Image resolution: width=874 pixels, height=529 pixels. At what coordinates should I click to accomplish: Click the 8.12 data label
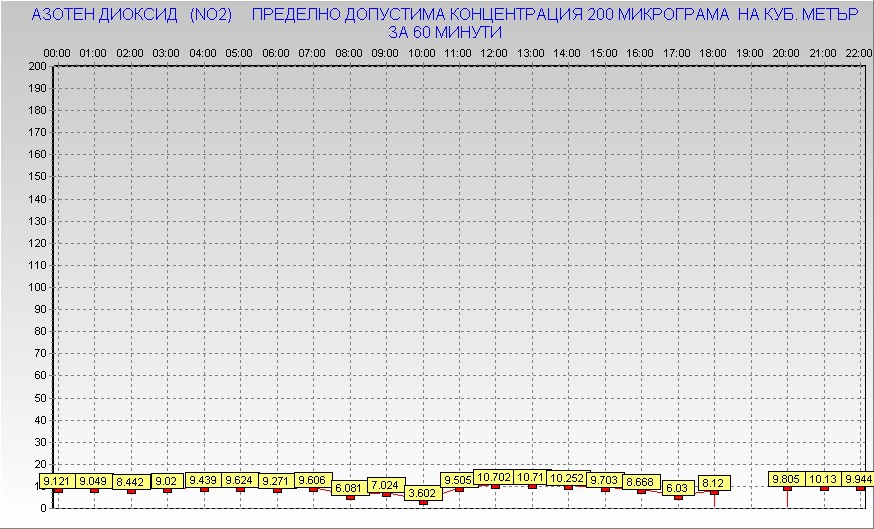click(x=714, y=483)
